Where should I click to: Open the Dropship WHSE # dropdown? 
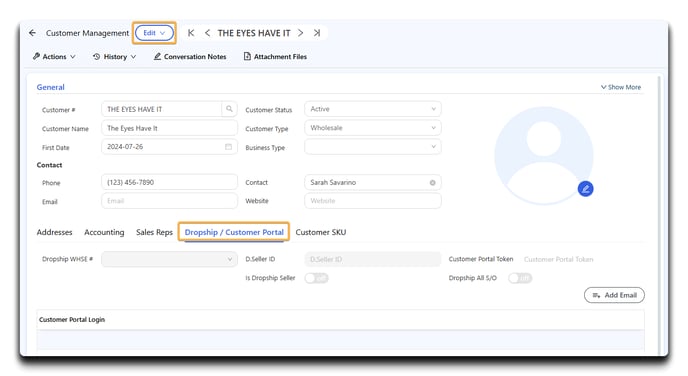(x=169, y=259)
